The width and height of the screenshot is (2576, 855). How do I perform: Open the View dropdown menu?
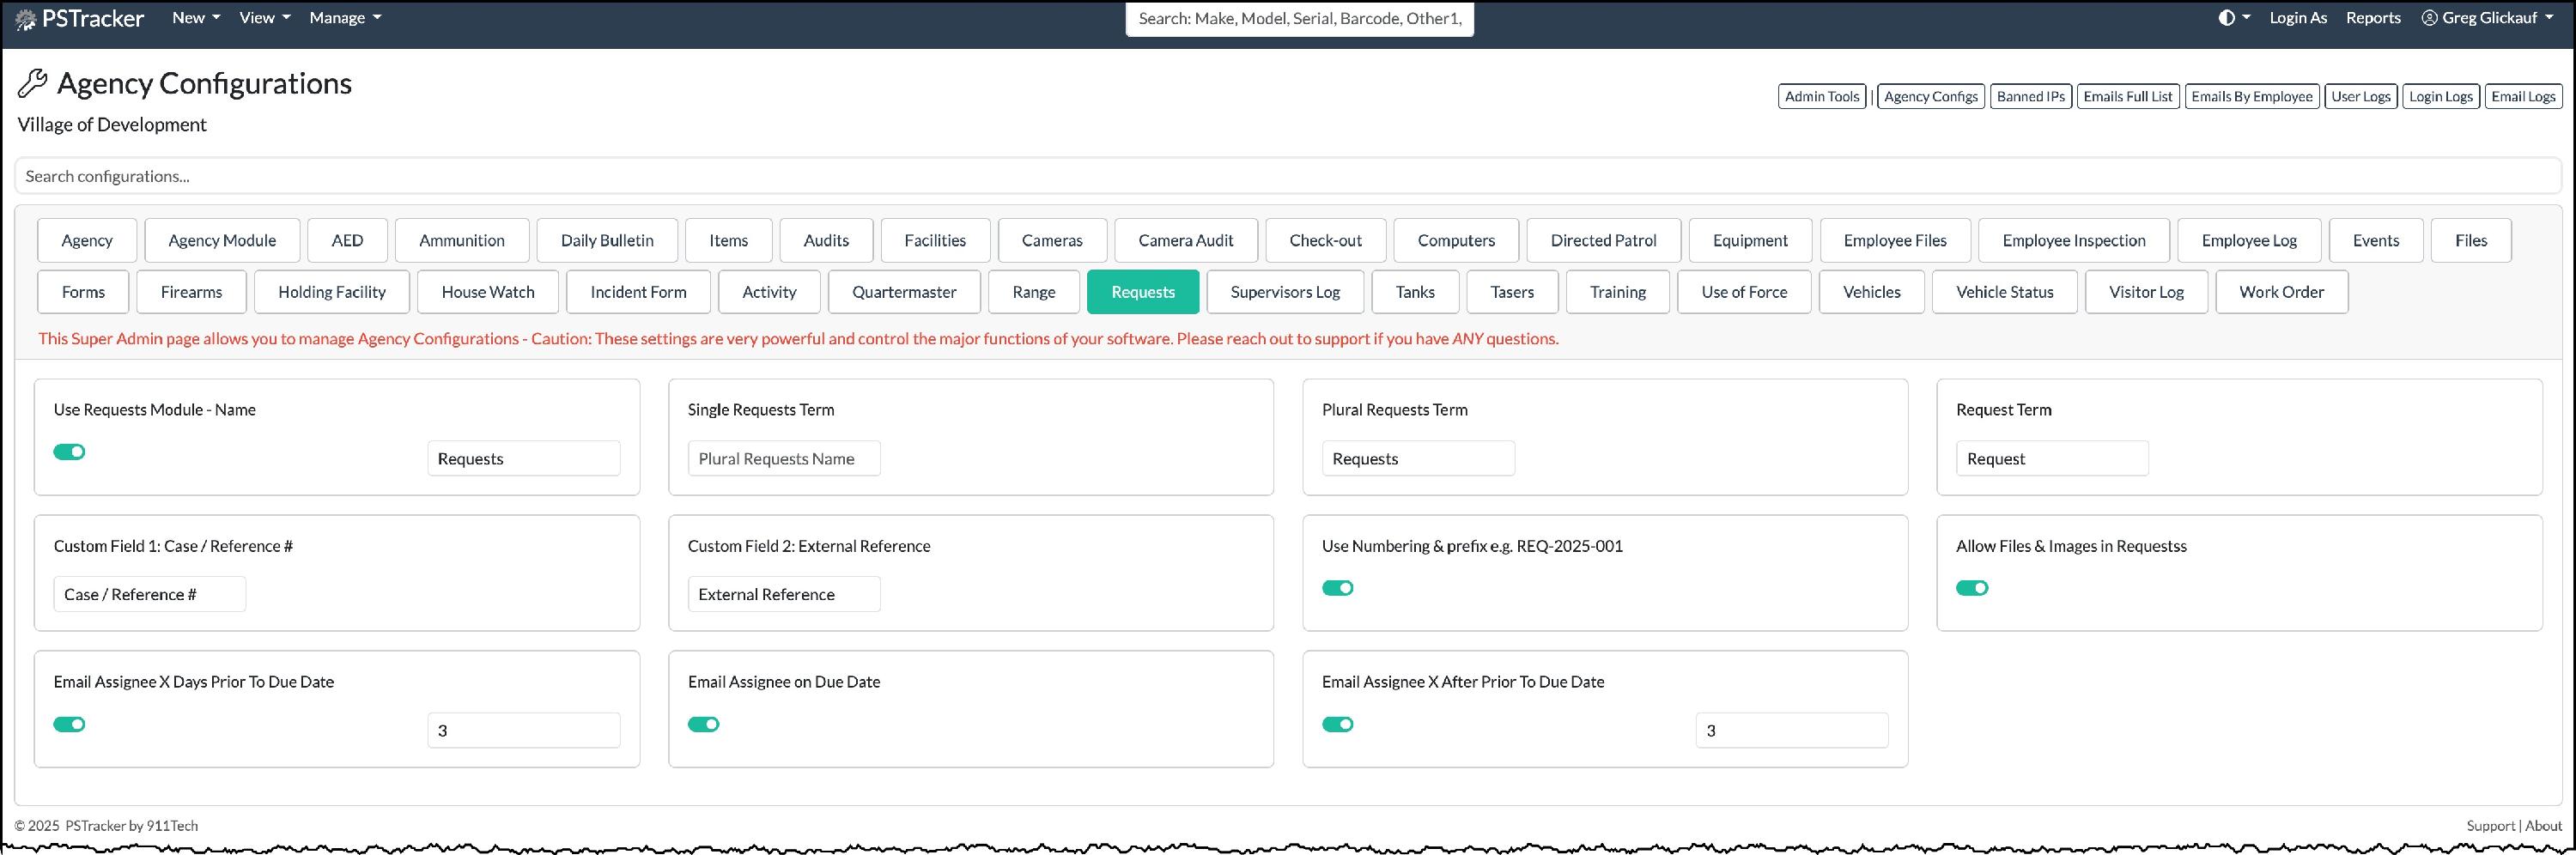265,18
